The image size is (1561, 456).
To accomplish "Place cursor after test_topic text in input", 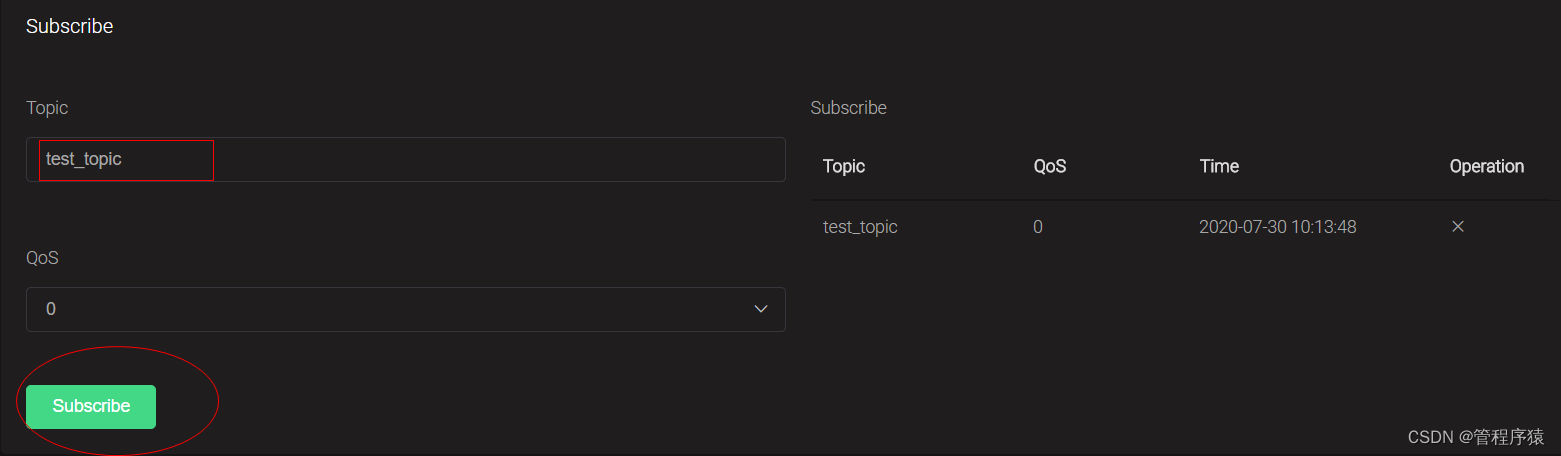I will tap(124, 159).
